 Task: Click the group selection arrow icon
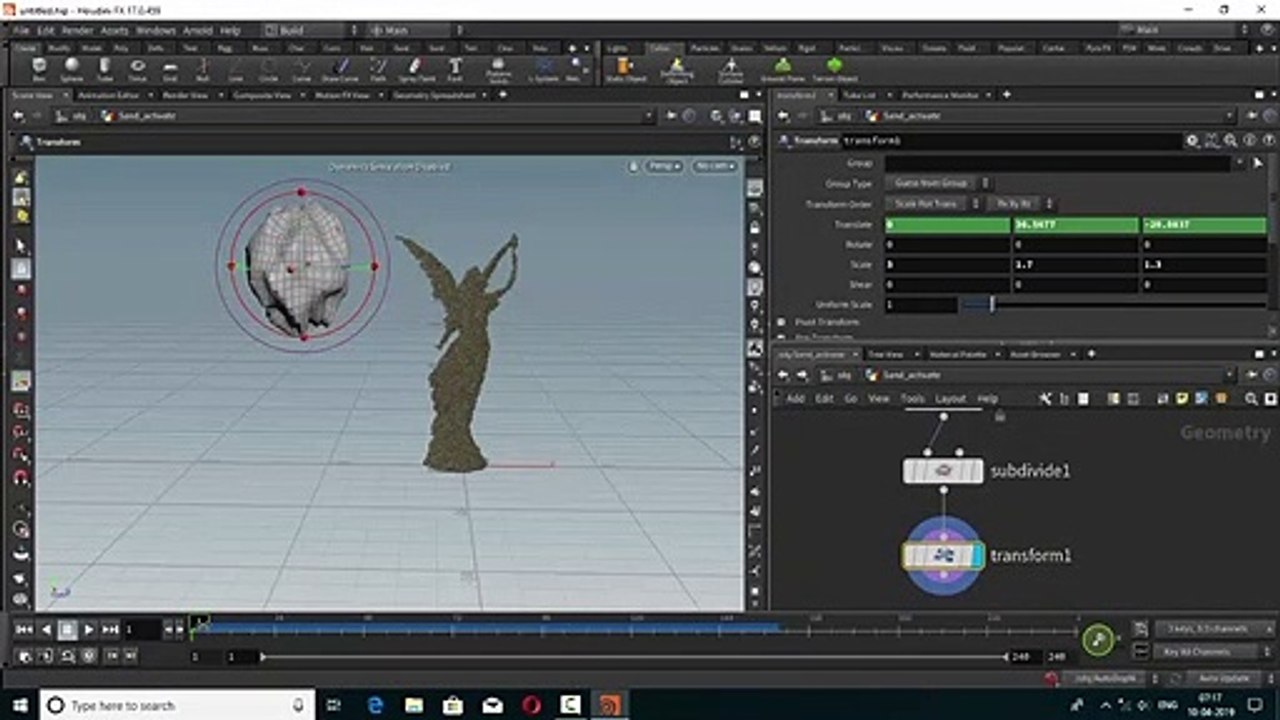click(1258, 163)
